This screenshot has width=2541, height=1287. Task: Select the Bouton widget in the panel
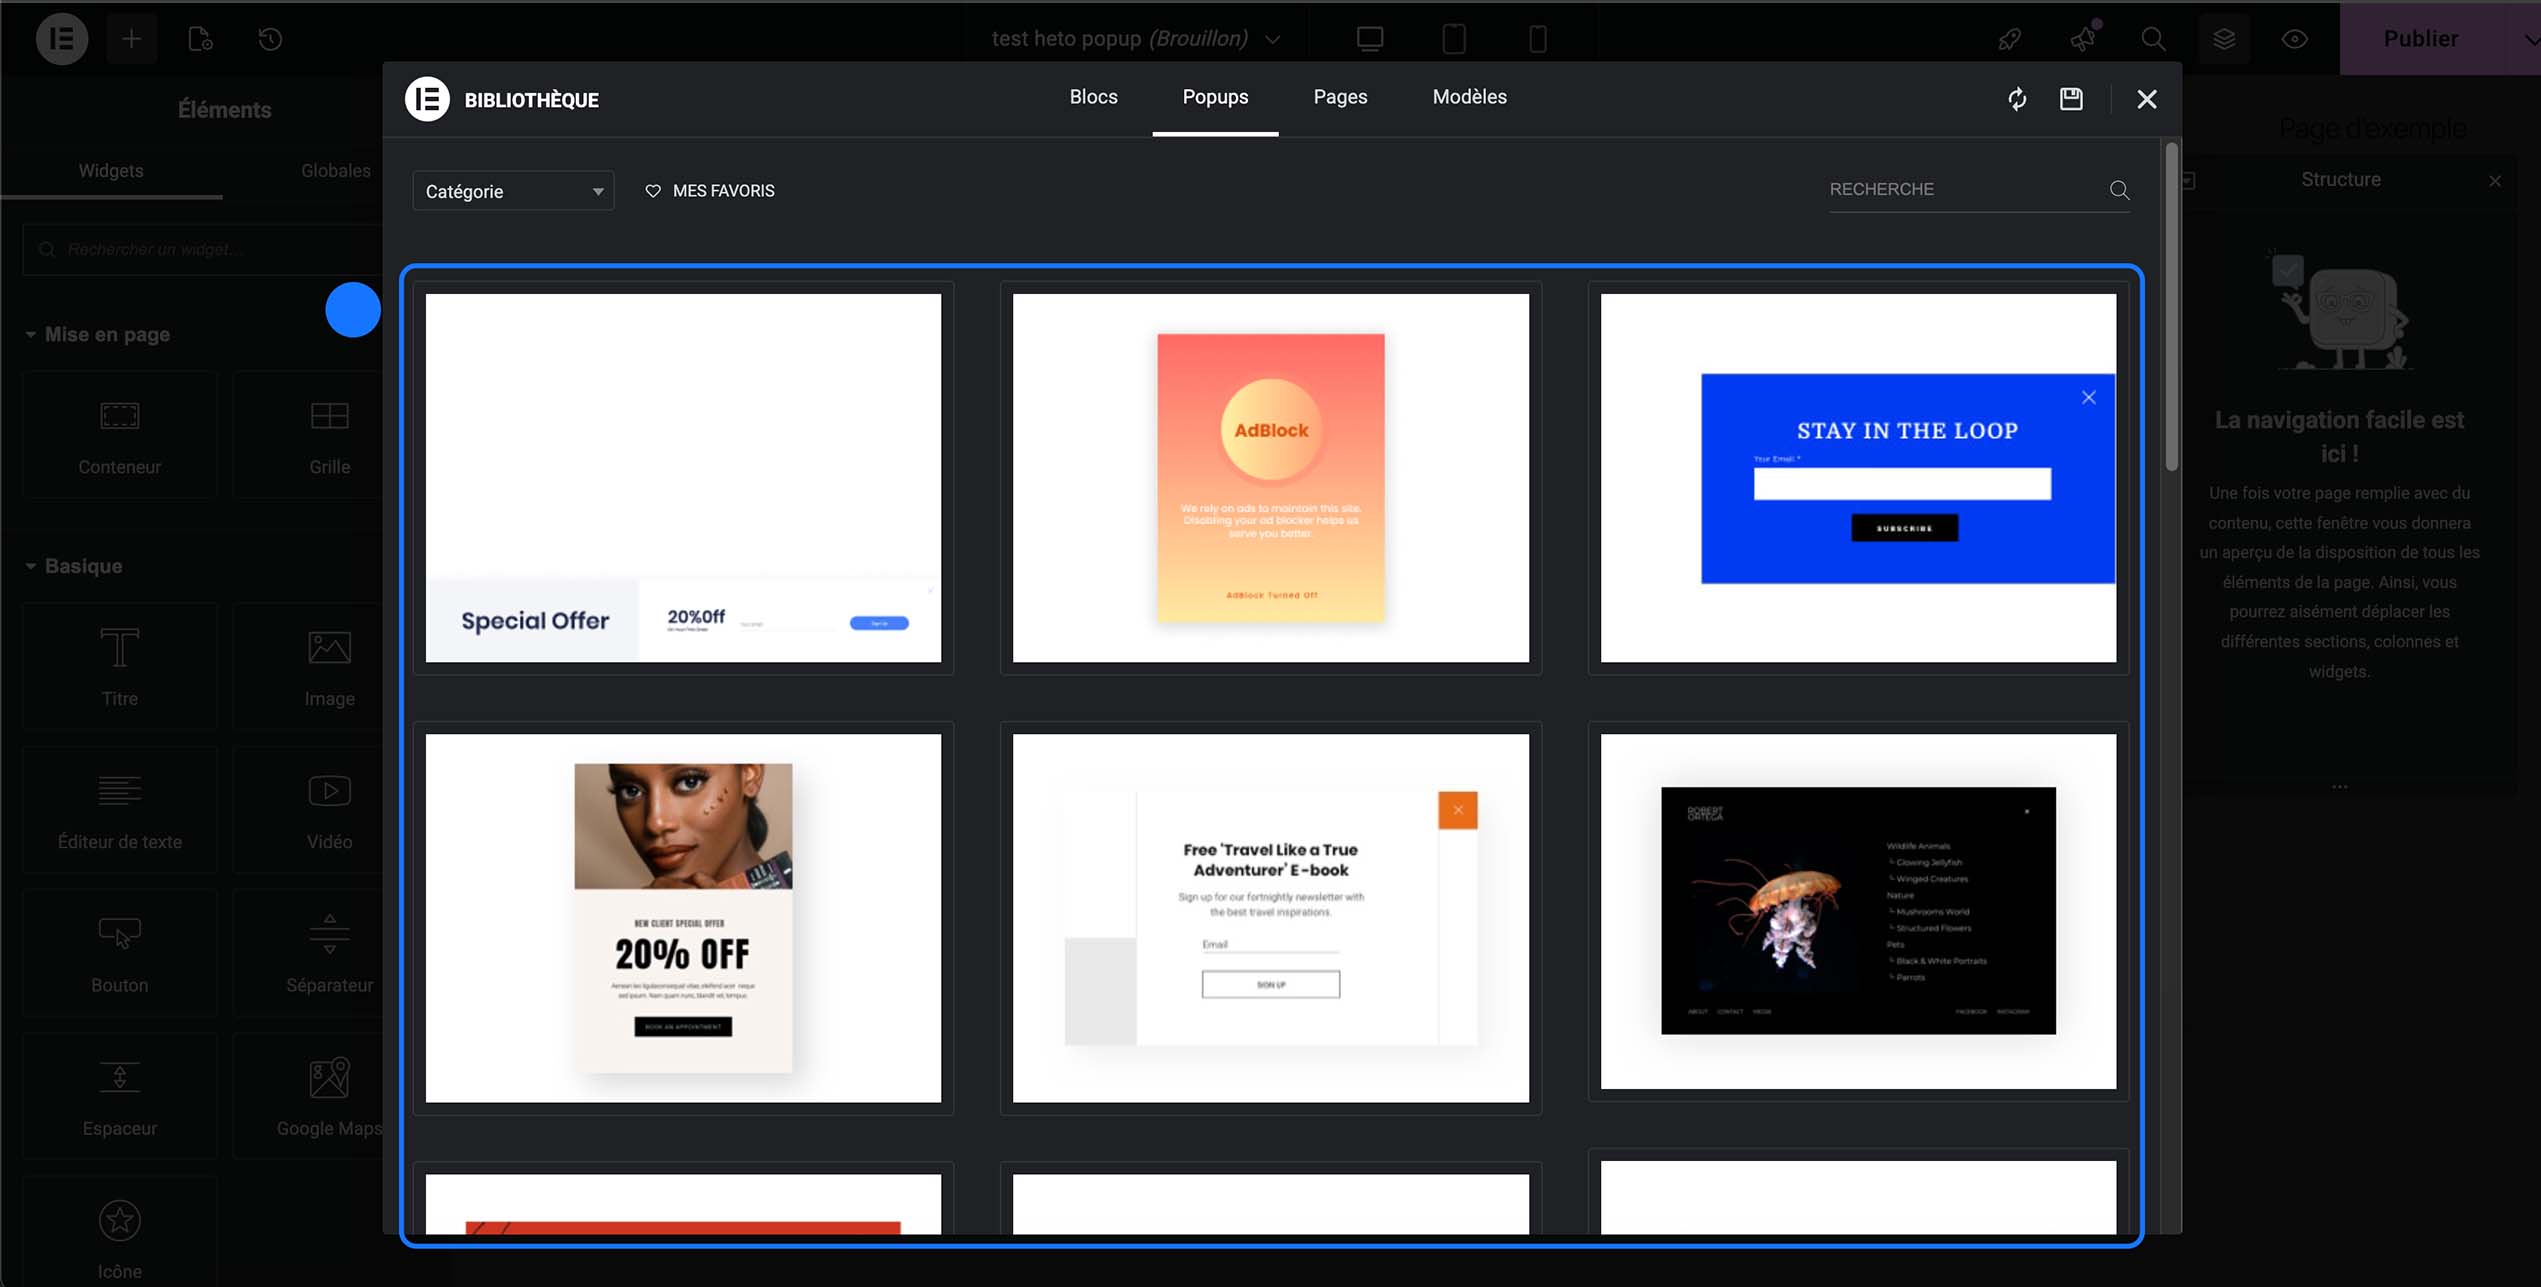click(x=119, y=952)
